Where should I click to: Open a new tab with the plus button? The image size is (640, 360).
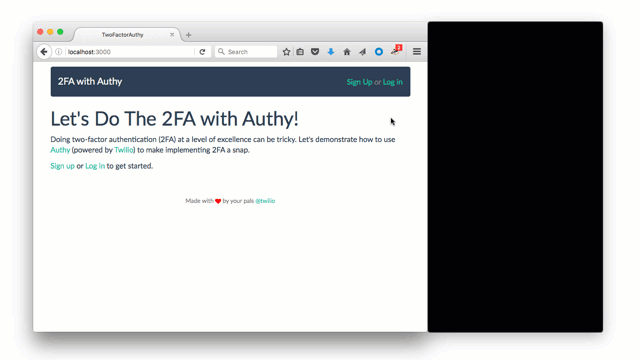tap(188, 35)
